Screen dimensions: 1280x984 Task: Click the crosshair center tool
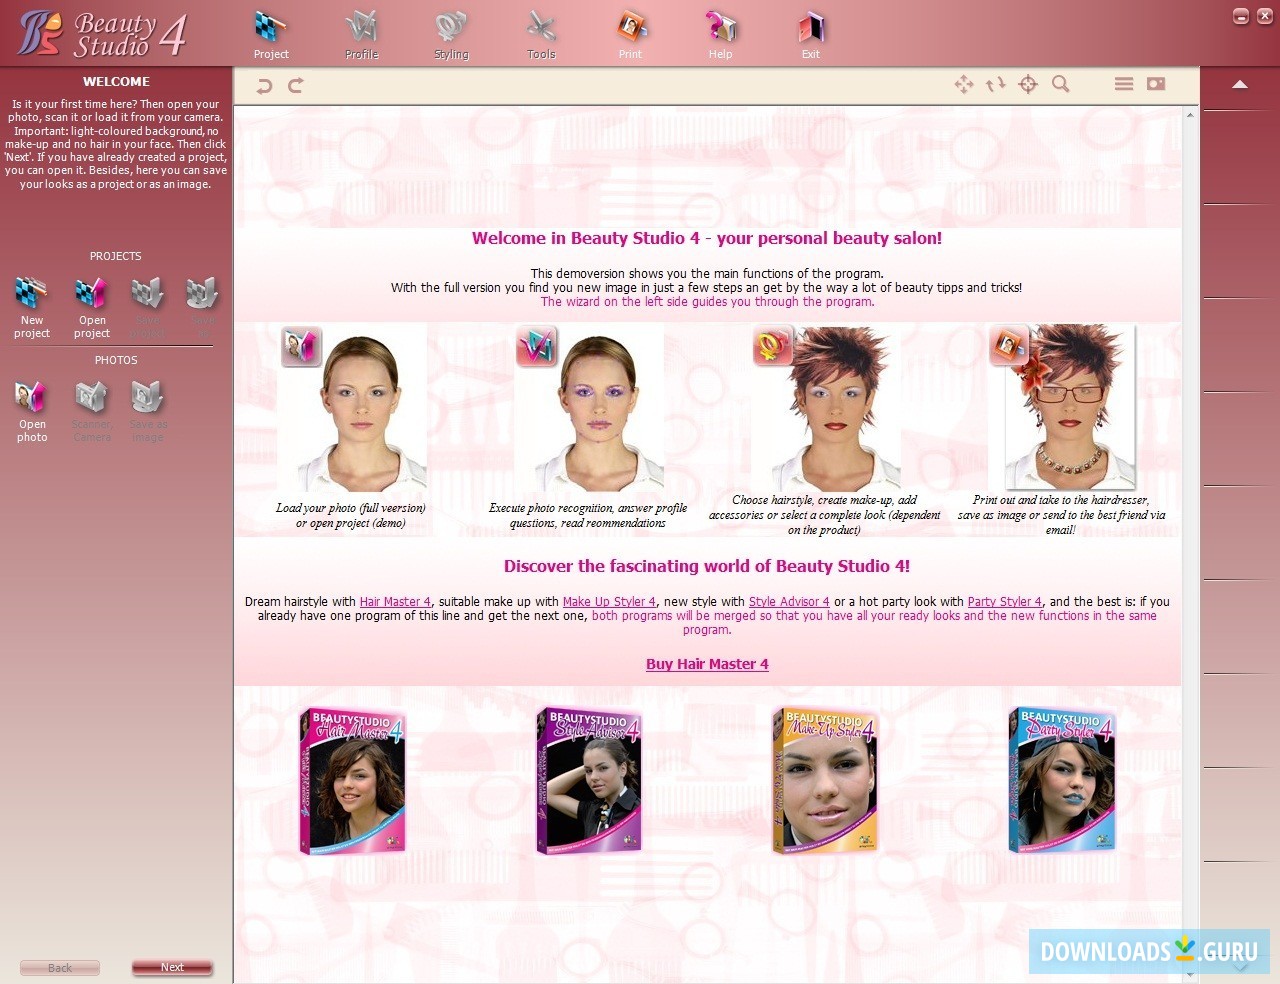(1028, 85)
